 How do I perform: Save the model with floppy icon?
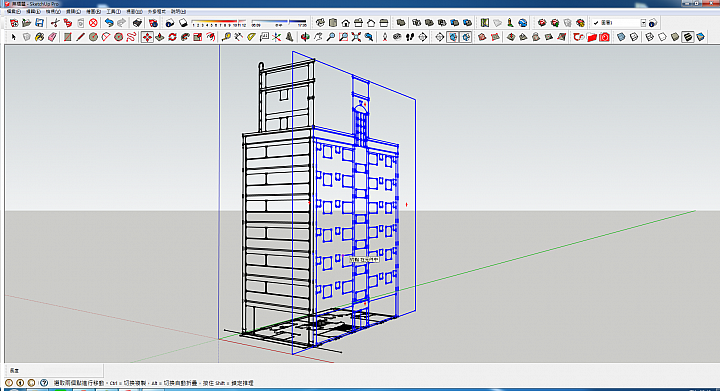(39, 23)
